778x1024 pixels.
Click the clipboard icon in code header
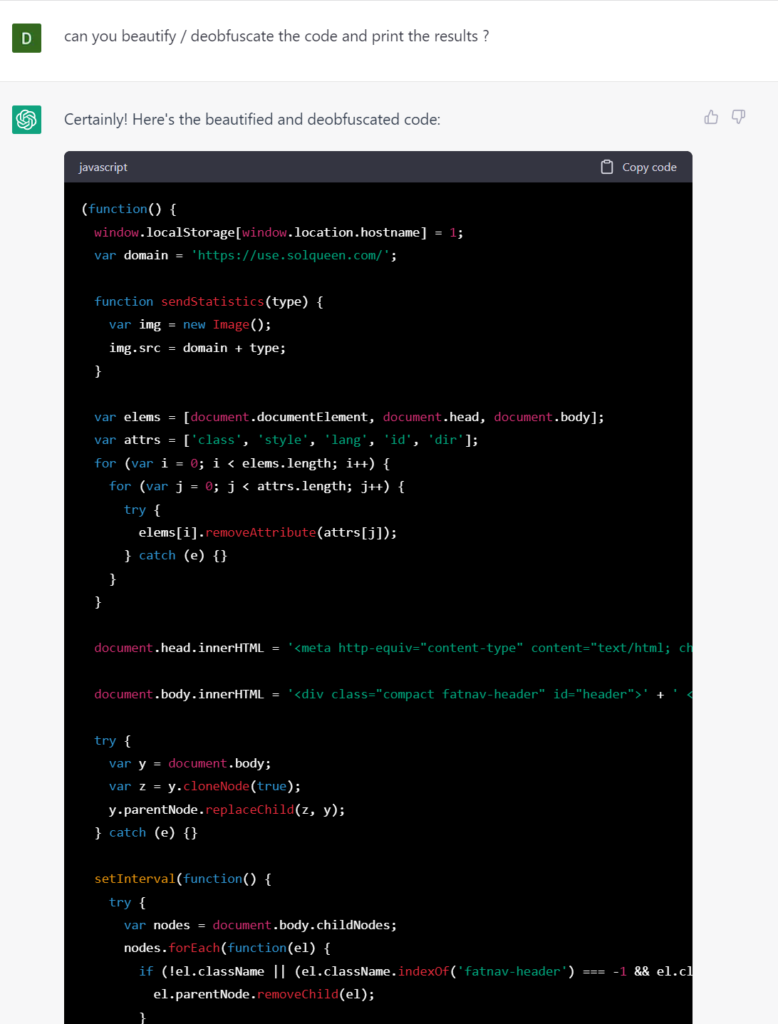(607, 167)
